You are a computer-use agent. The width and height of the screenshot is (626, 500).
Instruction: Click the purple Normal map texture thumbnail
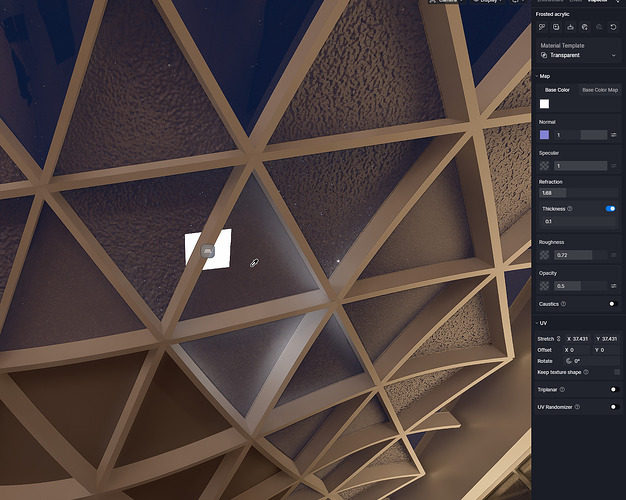click(x=544, y=134)
